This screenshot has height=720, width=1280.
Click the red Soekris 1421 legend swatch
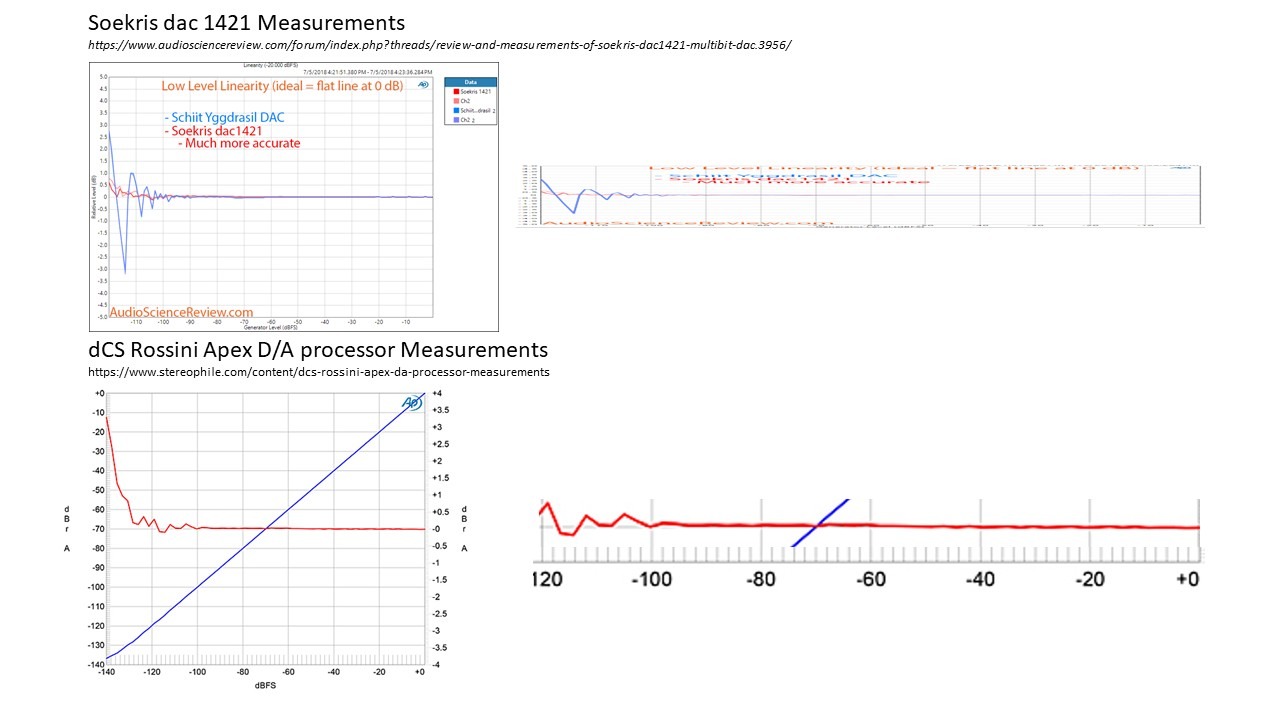click(x=455, y=91)
